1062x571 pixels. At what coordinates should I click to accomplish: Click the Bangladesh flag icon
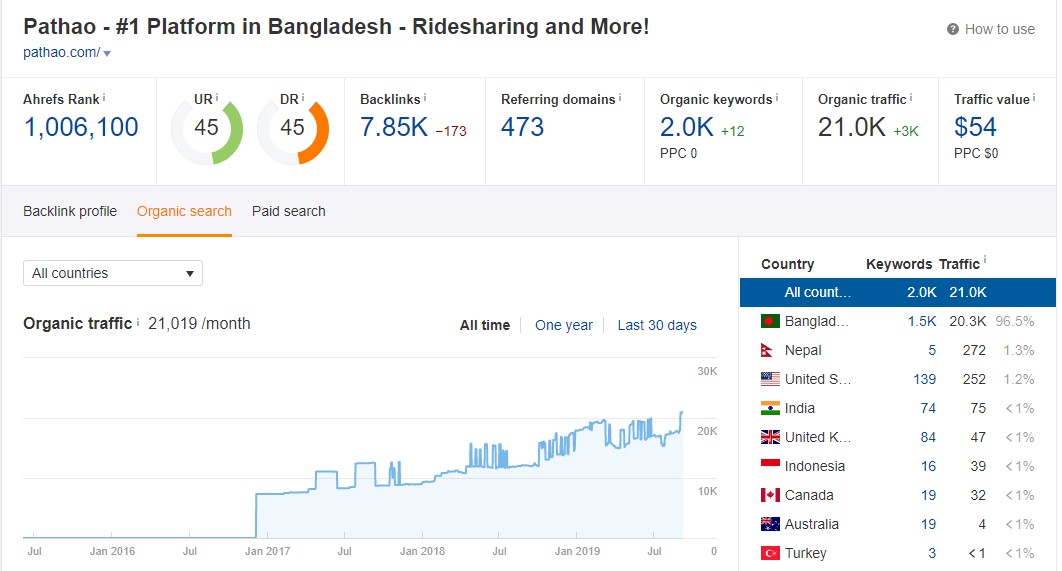tap(770, 321)
